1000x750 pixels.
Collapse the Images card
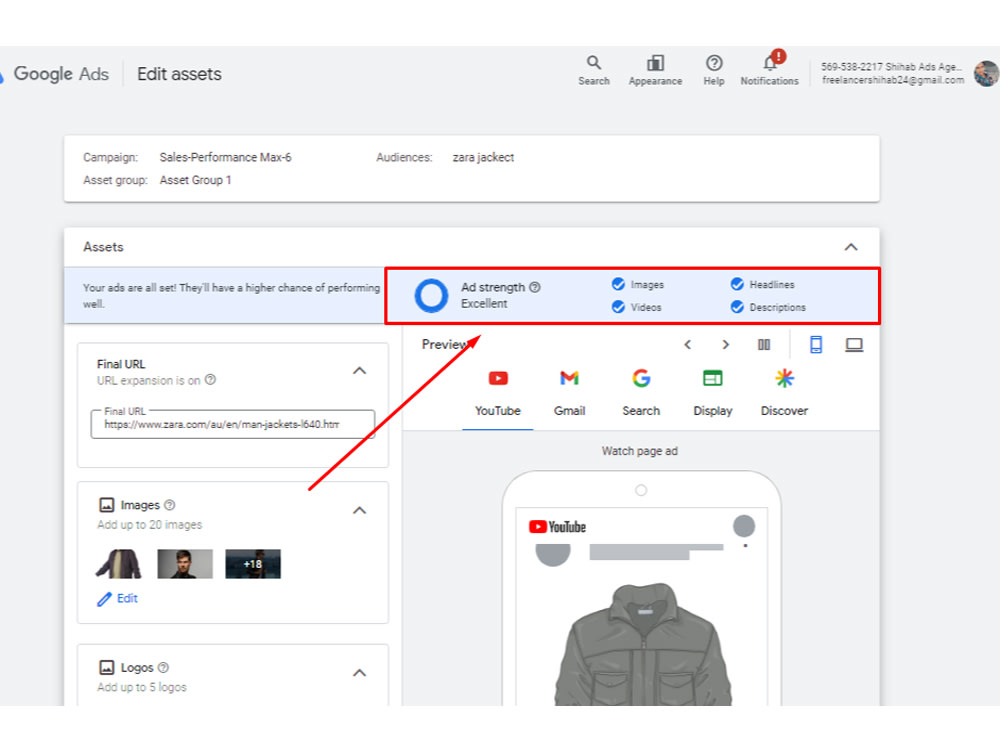tap(360, 510)
